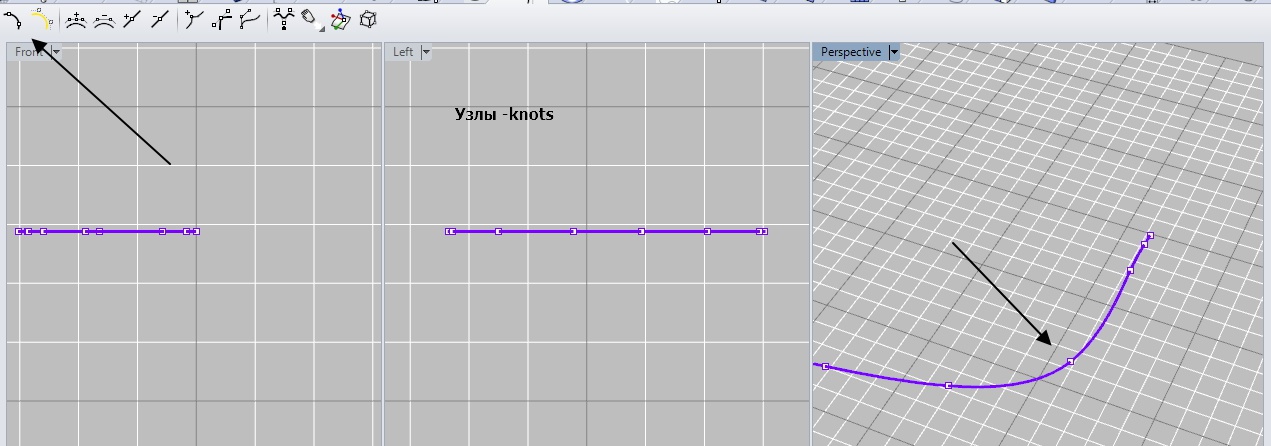Select the Remove control point tool
The width and height of the screenshot is (1271, 446).
(x=103, y=19)
